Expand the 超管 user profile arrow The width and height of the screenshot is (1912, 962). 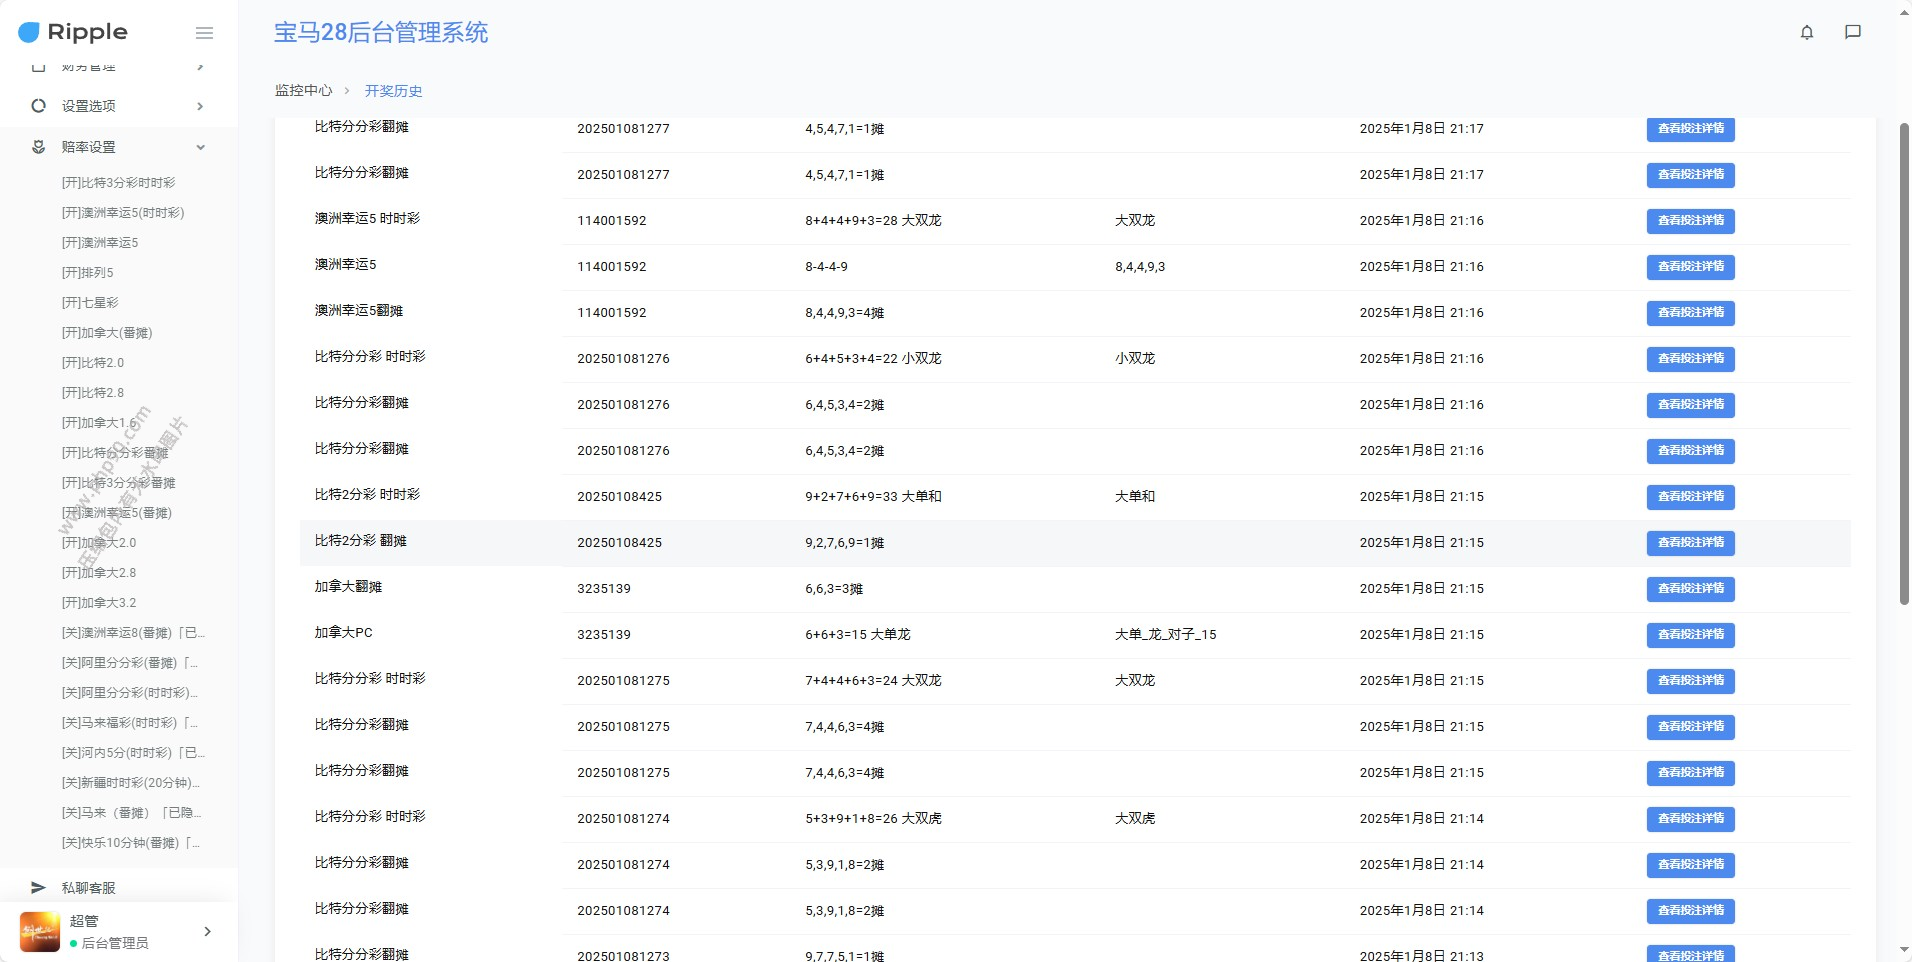coord(207,932)
